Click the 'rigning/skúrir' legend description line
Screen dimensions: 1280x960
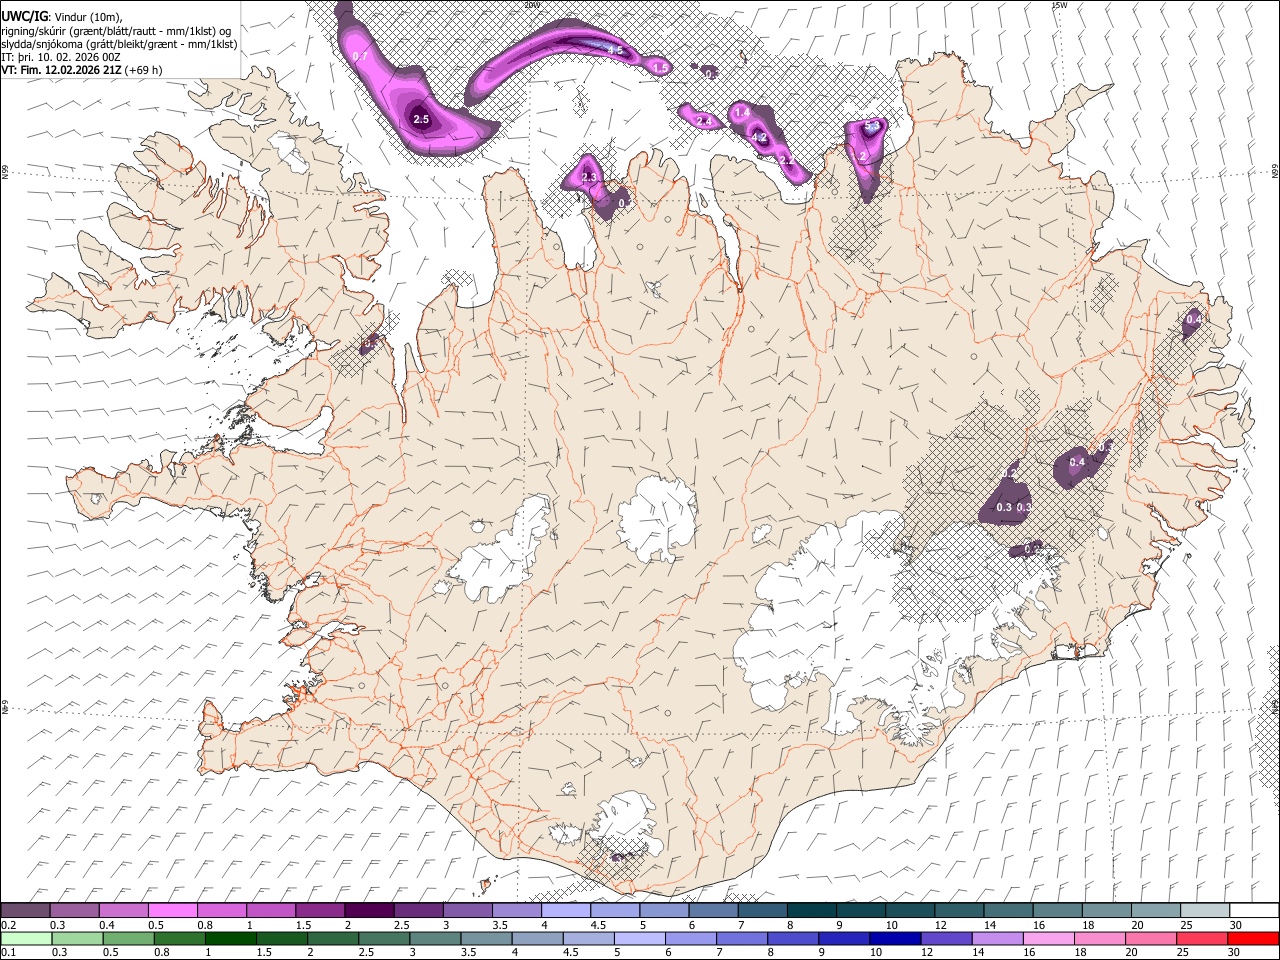coord(114,31)
